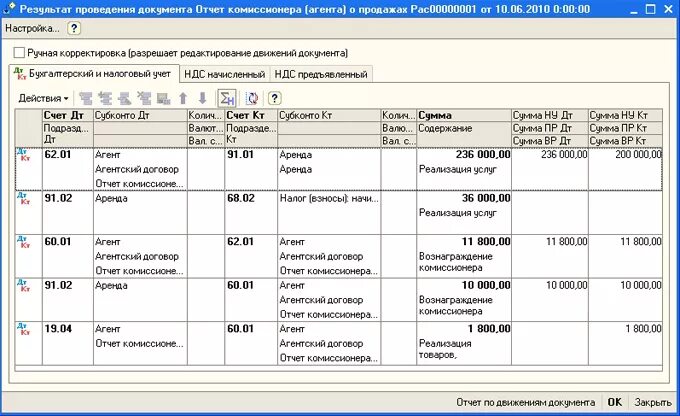Open the Настройка... menu

click(x=32, y=29)
